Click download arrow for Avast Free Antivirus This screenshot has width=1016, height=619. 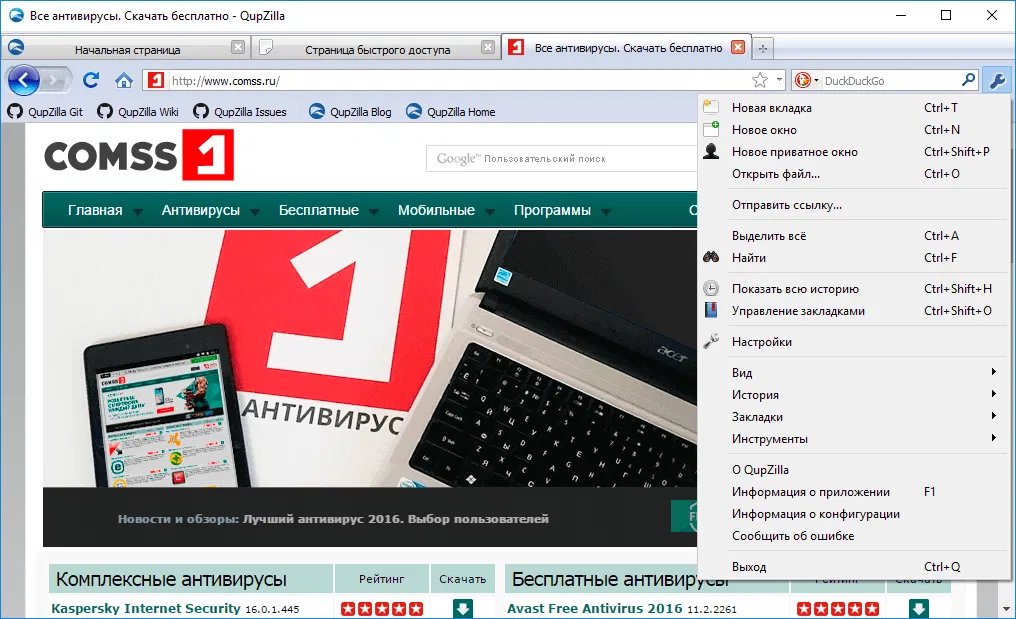point(919,609)
